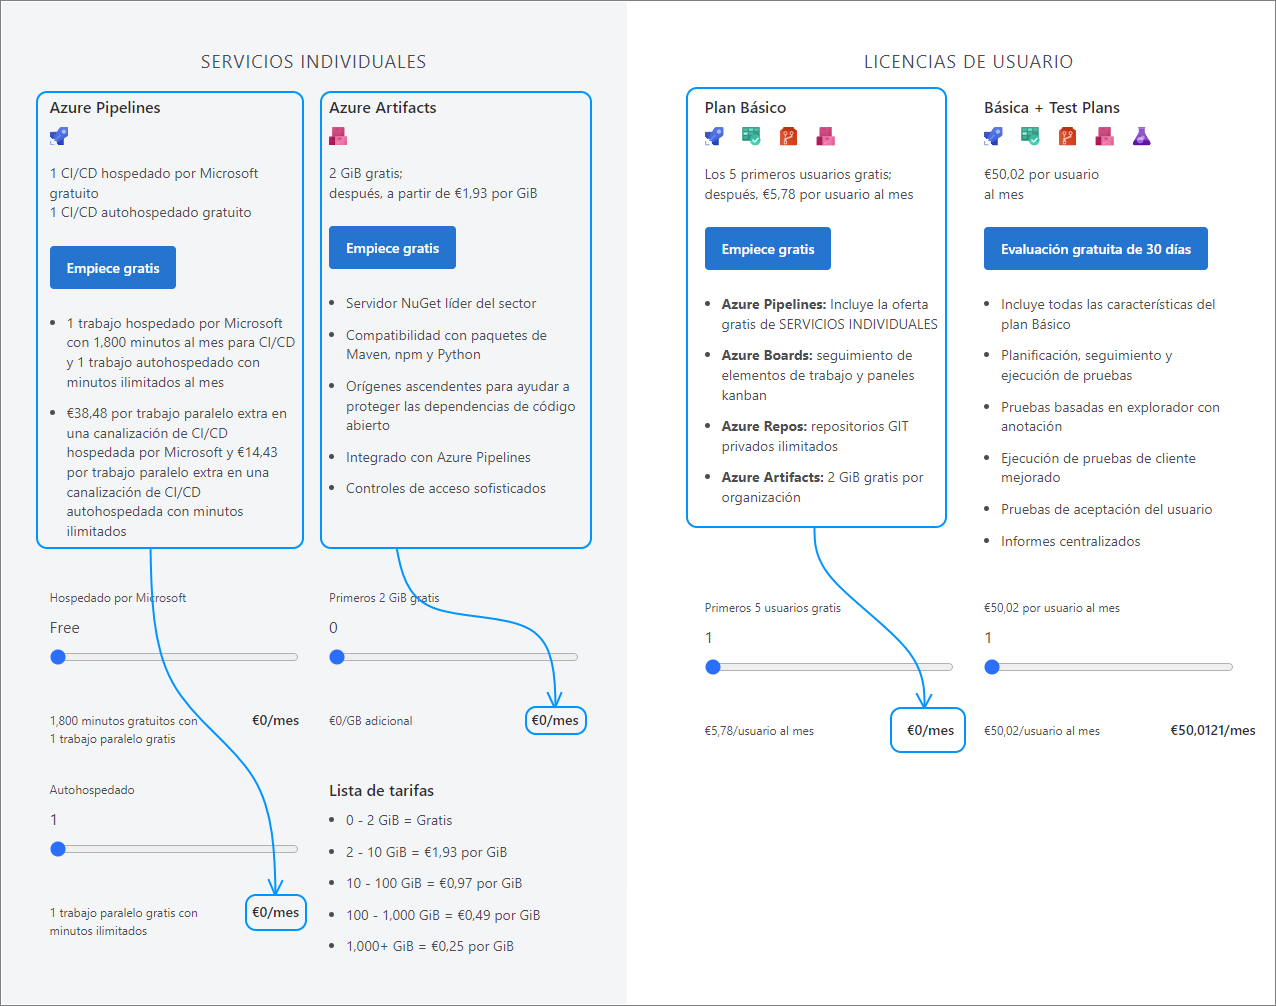Click the Azure Artifacts card title
This screenshot has width=1276, height=1006.
click(383, 108)
